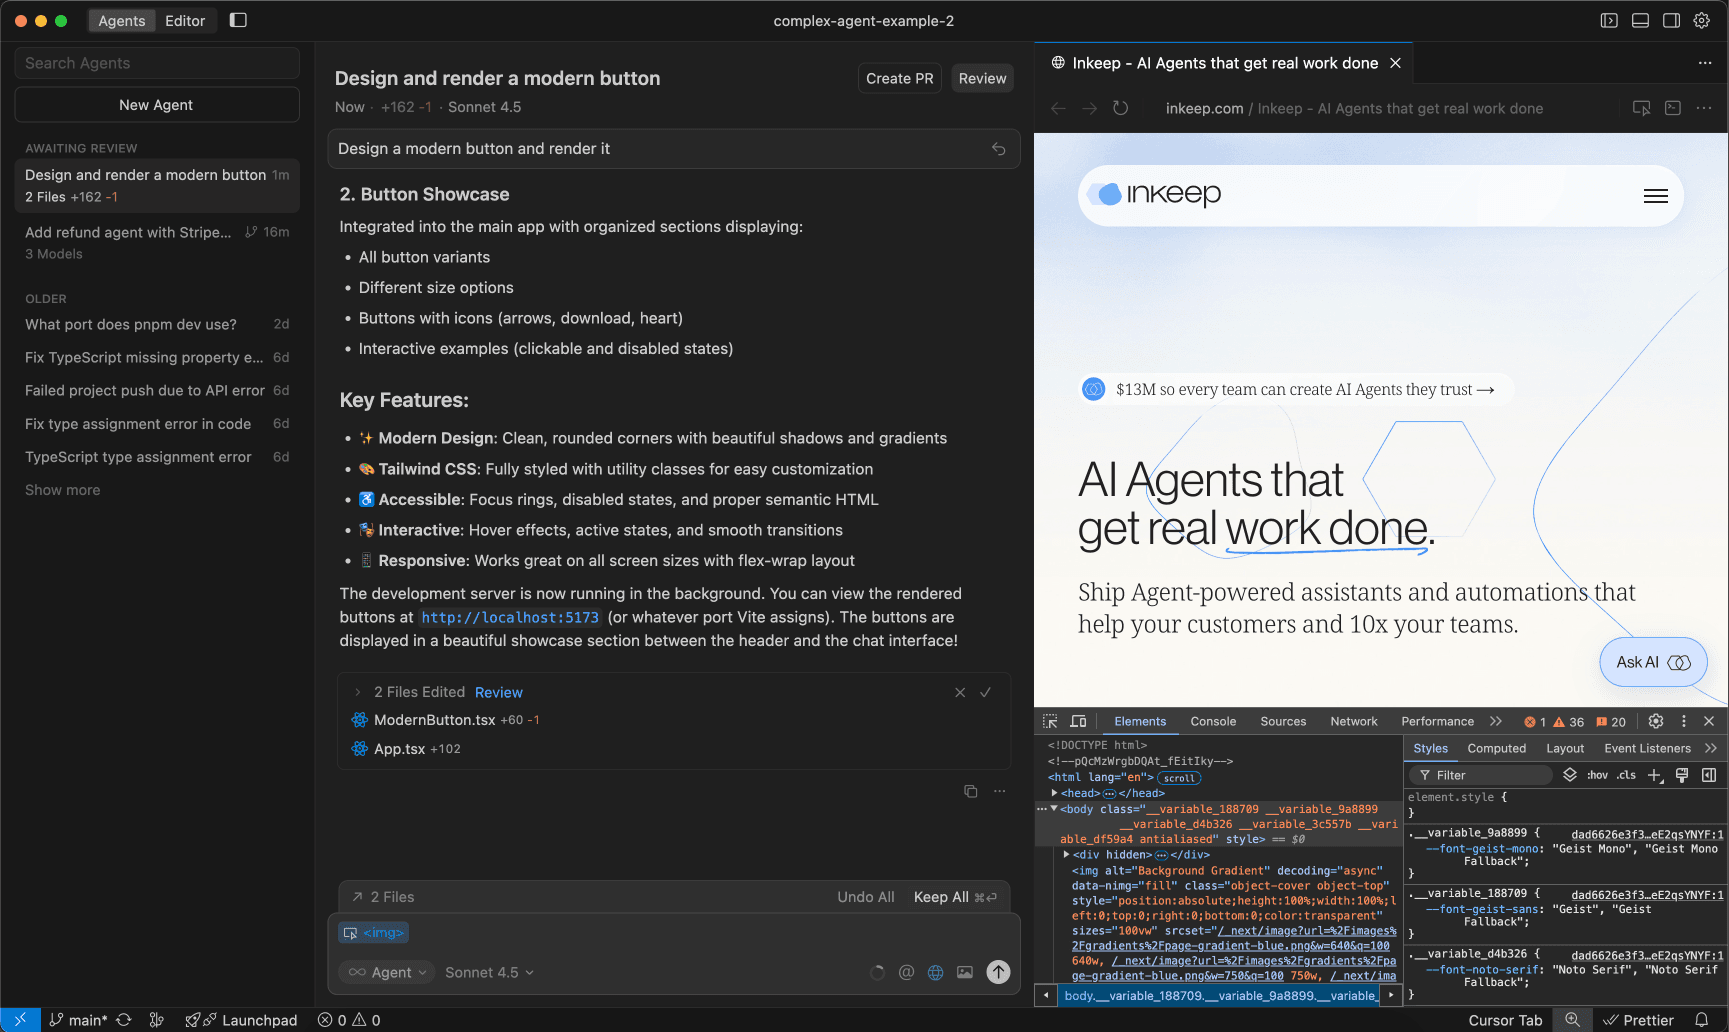
Task: Select the element inspector in DevTools
Action: tap(1049, 721)
